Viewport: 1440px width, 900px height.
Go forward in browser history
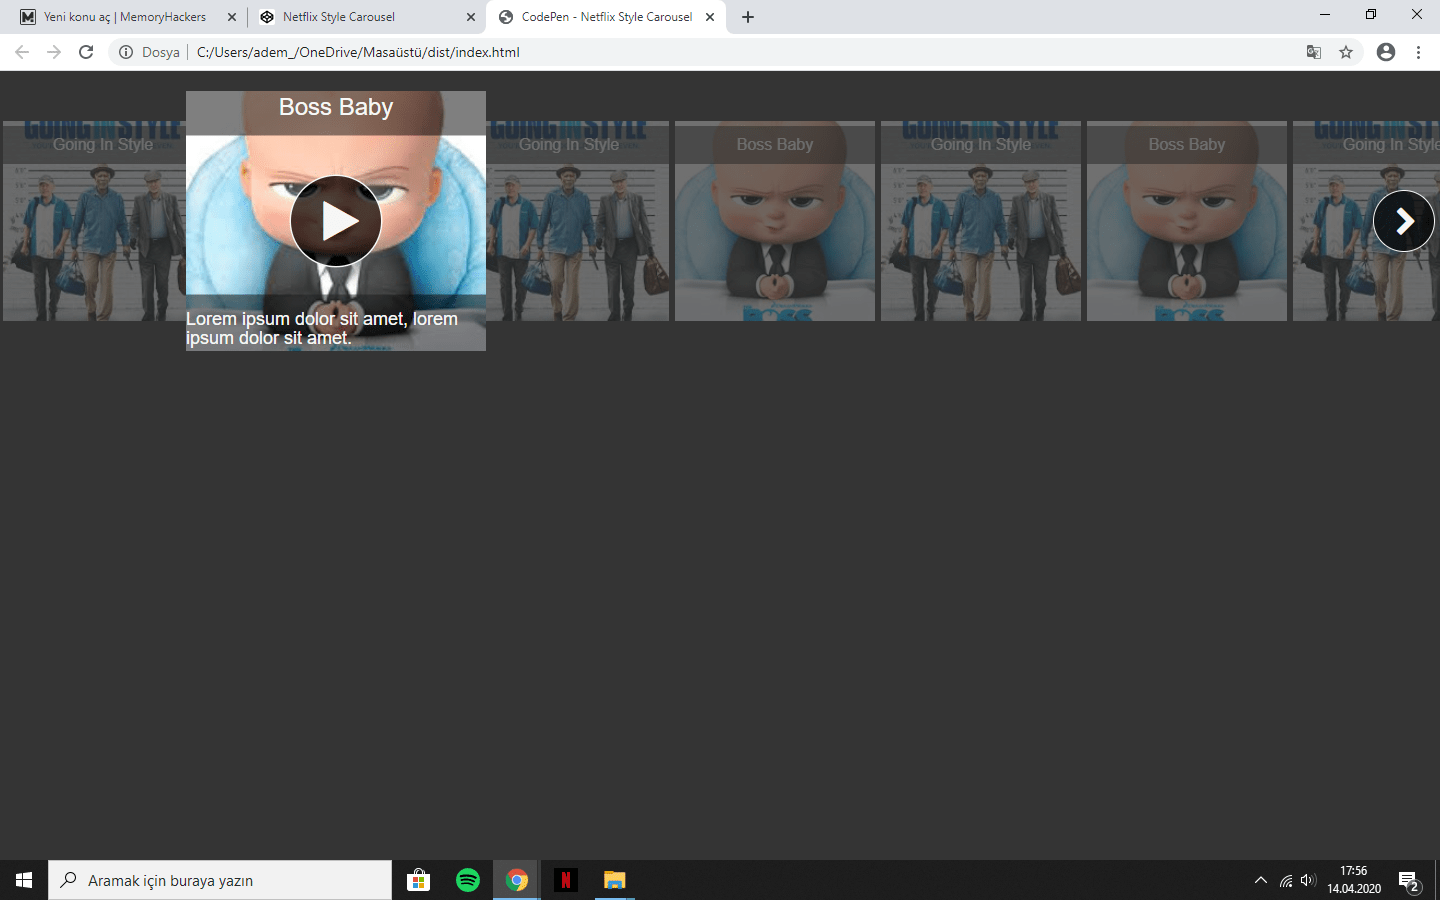54,52
